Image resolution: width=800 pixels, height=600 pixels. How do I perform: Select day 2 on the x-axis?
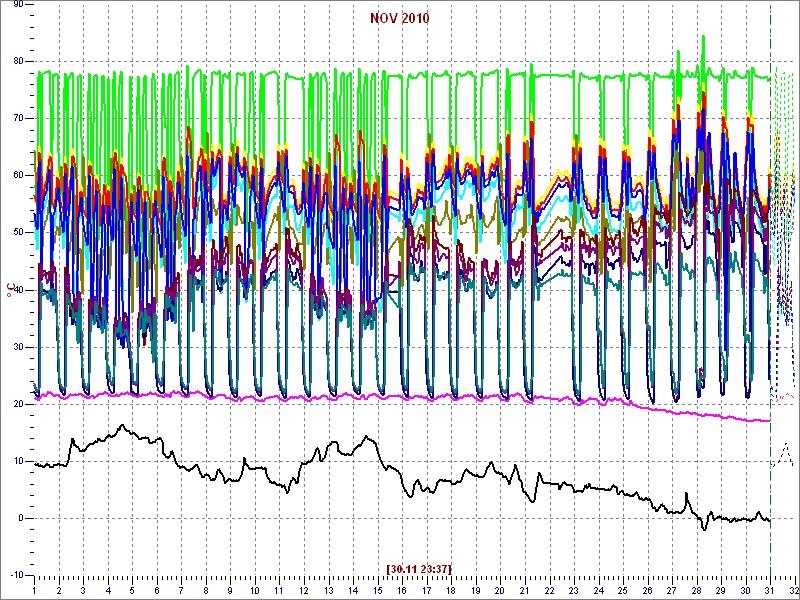point(59,590)
